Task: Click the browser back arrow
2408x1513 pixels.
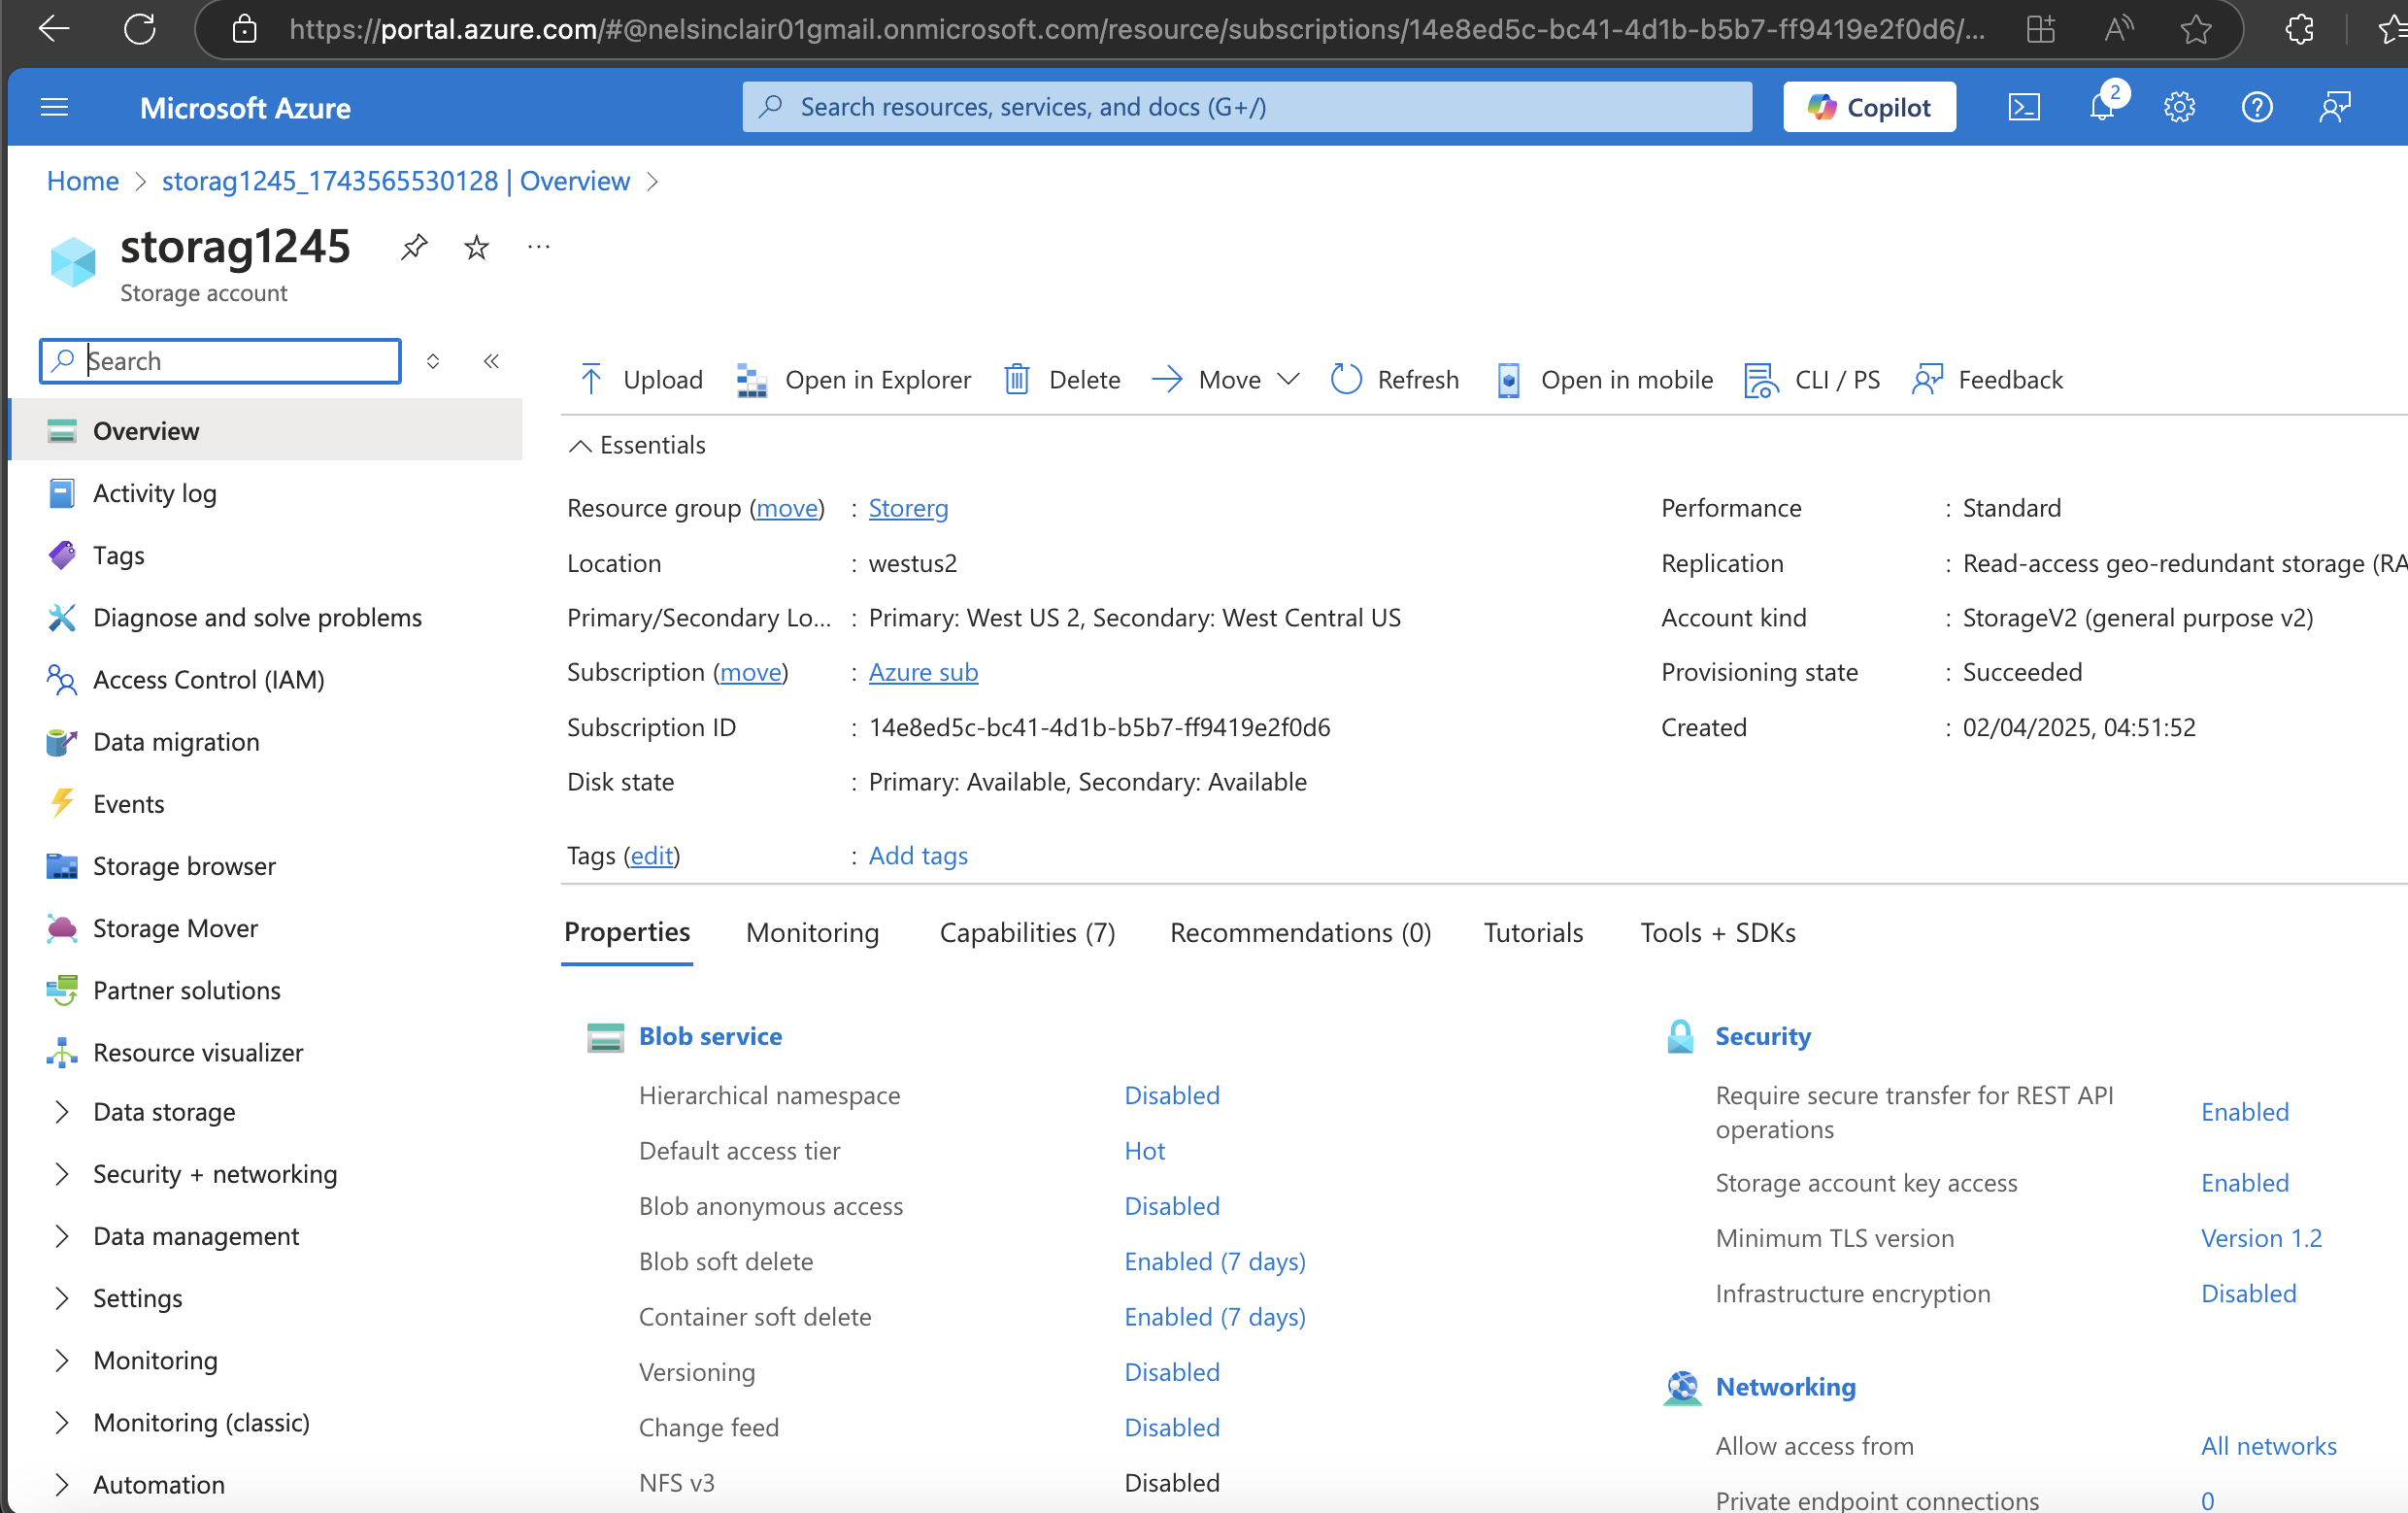Action: click(54, 28)
